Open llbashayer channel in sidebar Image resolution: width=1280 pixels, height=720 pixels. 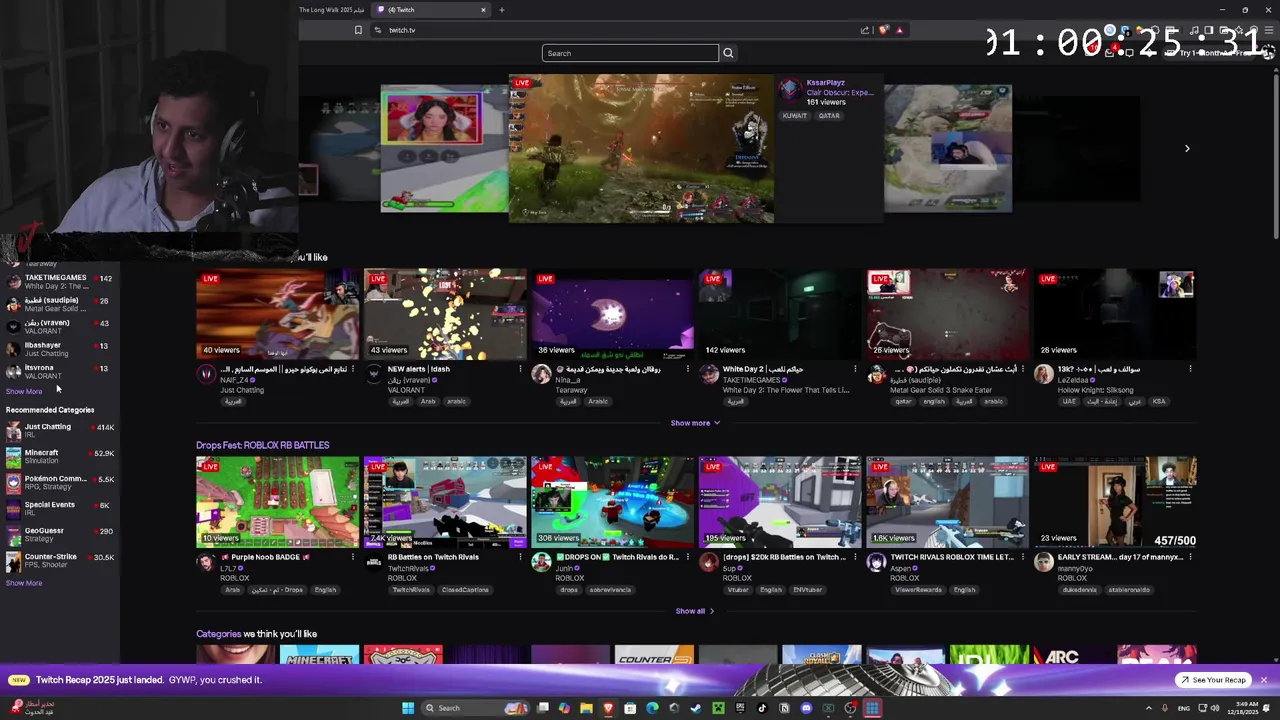click(x=60, y=349)
